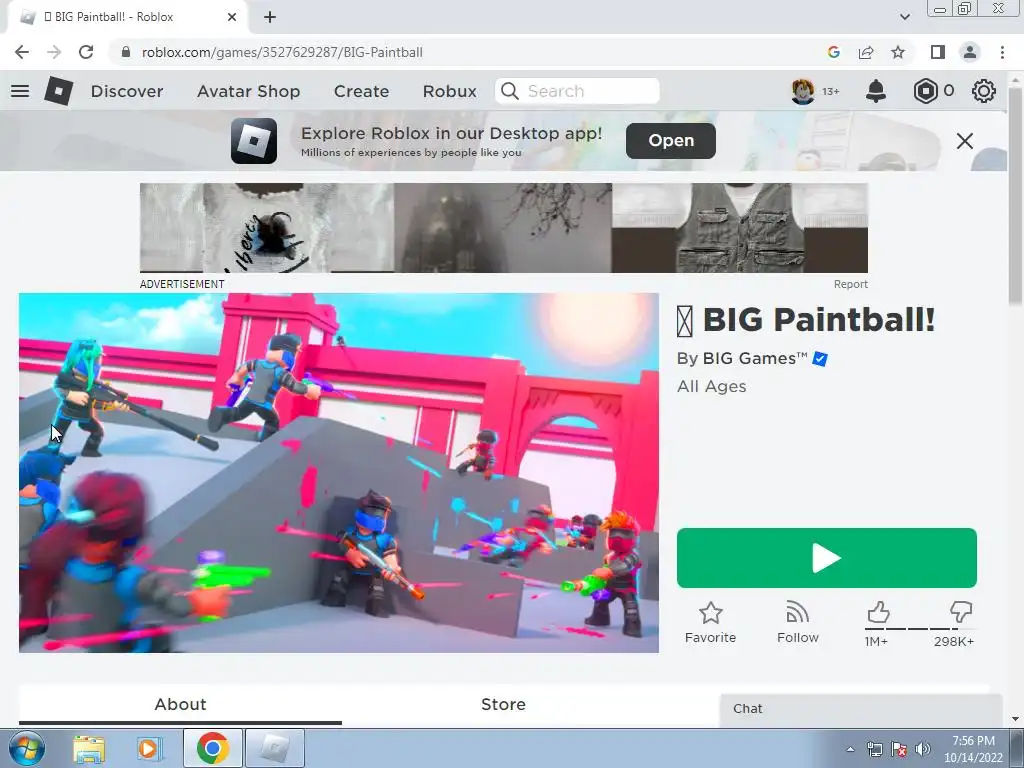Bookmark this page with the star
The width and height of the screenshot is (1024, 768).
pyautogui.click(x=899, y=52)
